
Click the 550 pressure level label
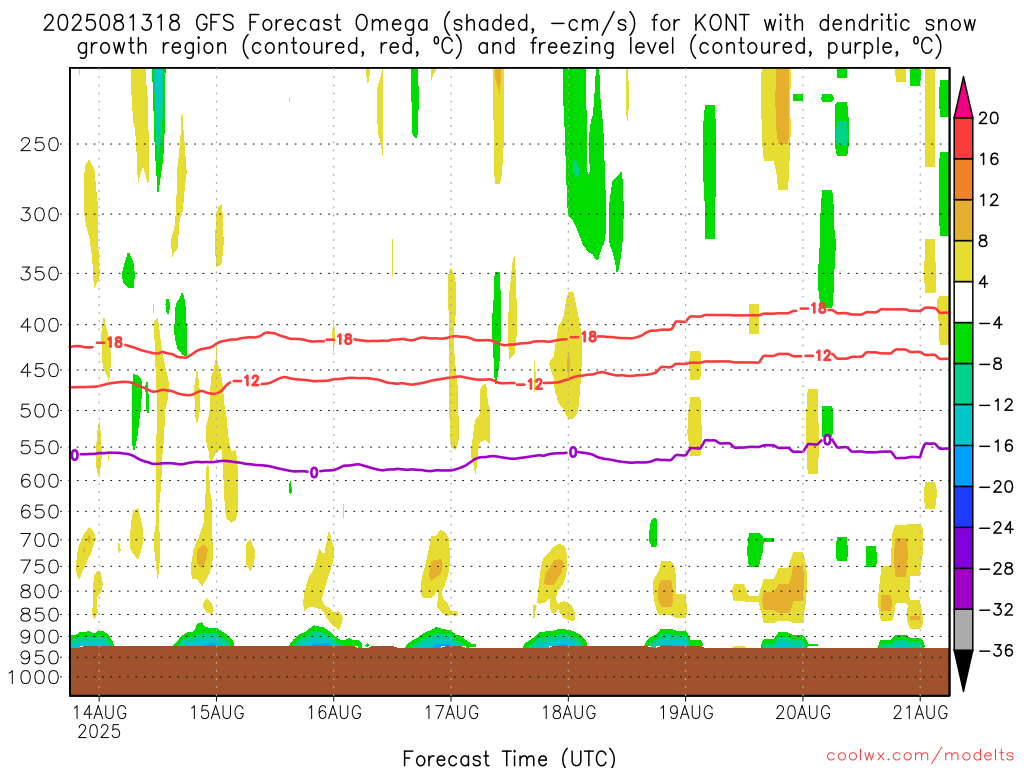click(x=40, y=447)
